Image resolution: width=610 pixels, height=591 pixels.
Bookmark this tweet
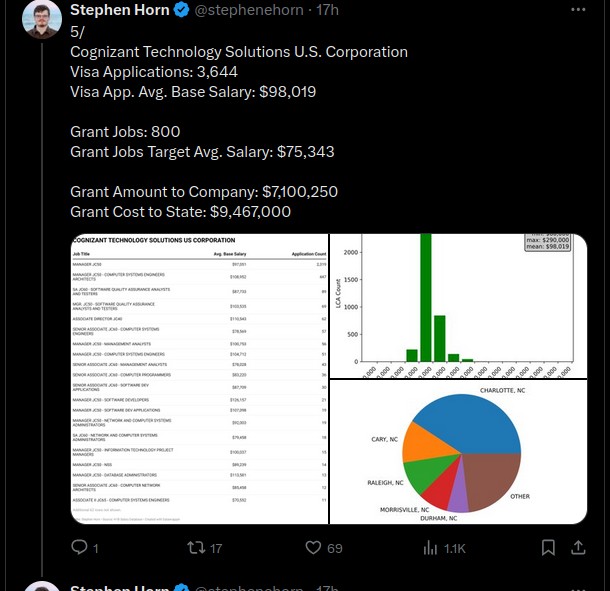pyautogui.click(x=548, y=547)
